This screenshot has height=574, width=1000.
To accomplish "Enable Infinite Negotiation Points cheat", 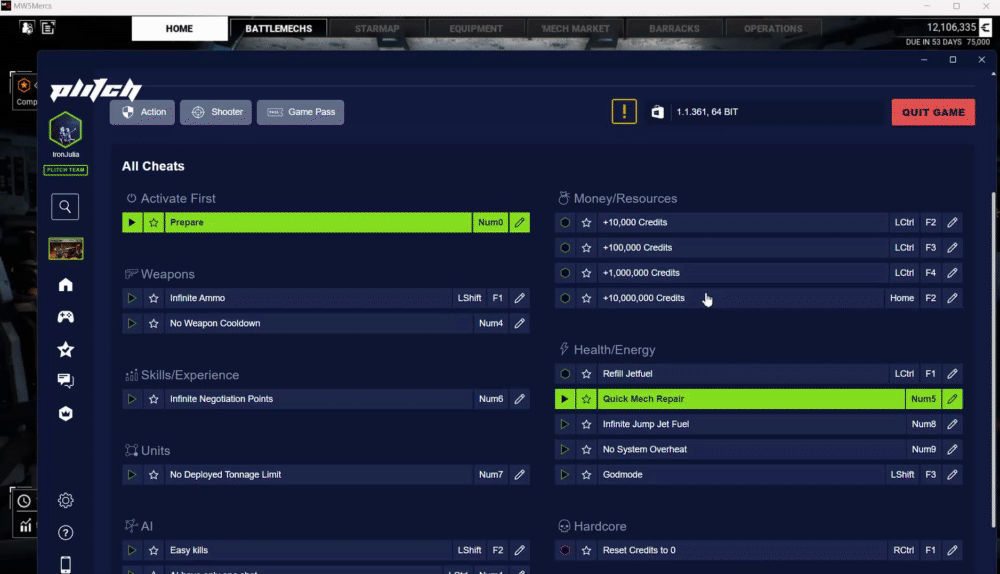I will click(132, 399).
